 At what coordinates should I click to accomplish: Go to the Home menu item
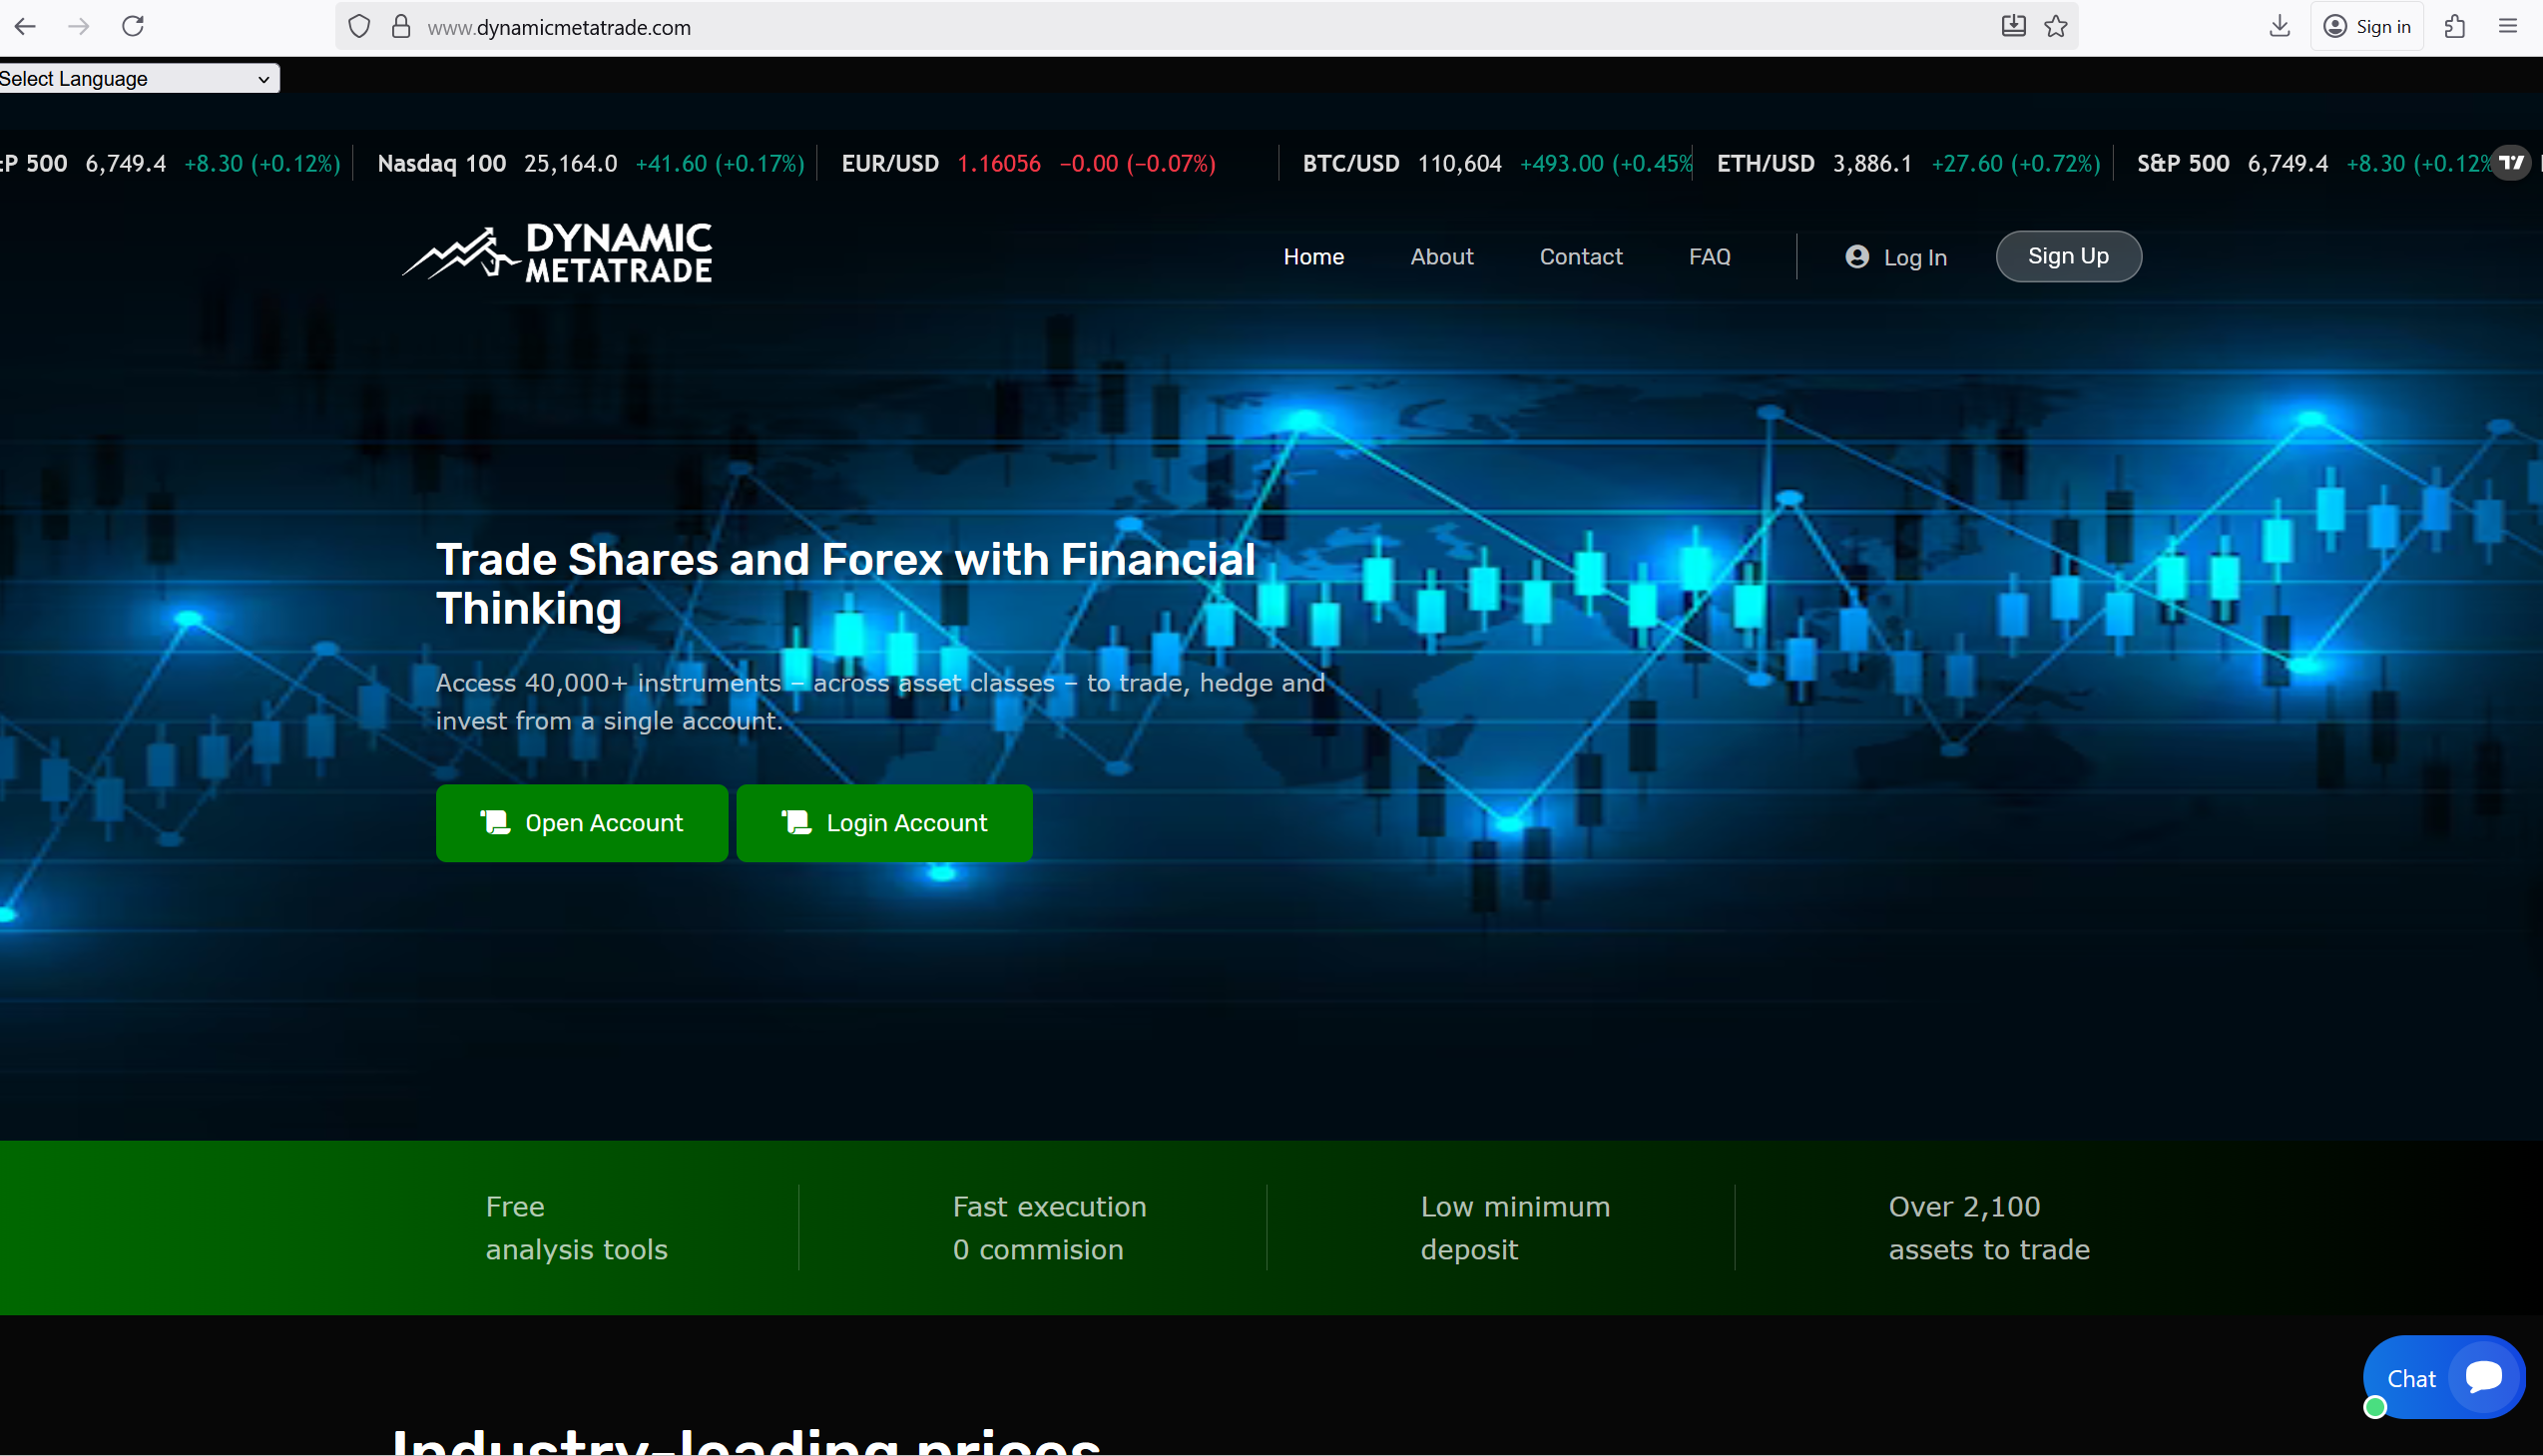pyautogui.click(x=1313, y=257)
